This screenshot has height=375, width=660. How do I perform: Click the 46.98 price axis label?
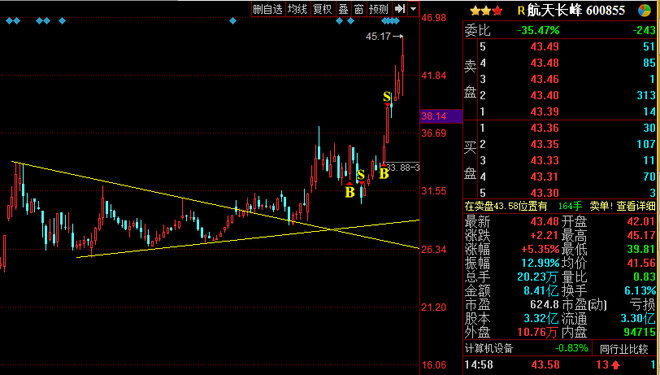point(434,18)
